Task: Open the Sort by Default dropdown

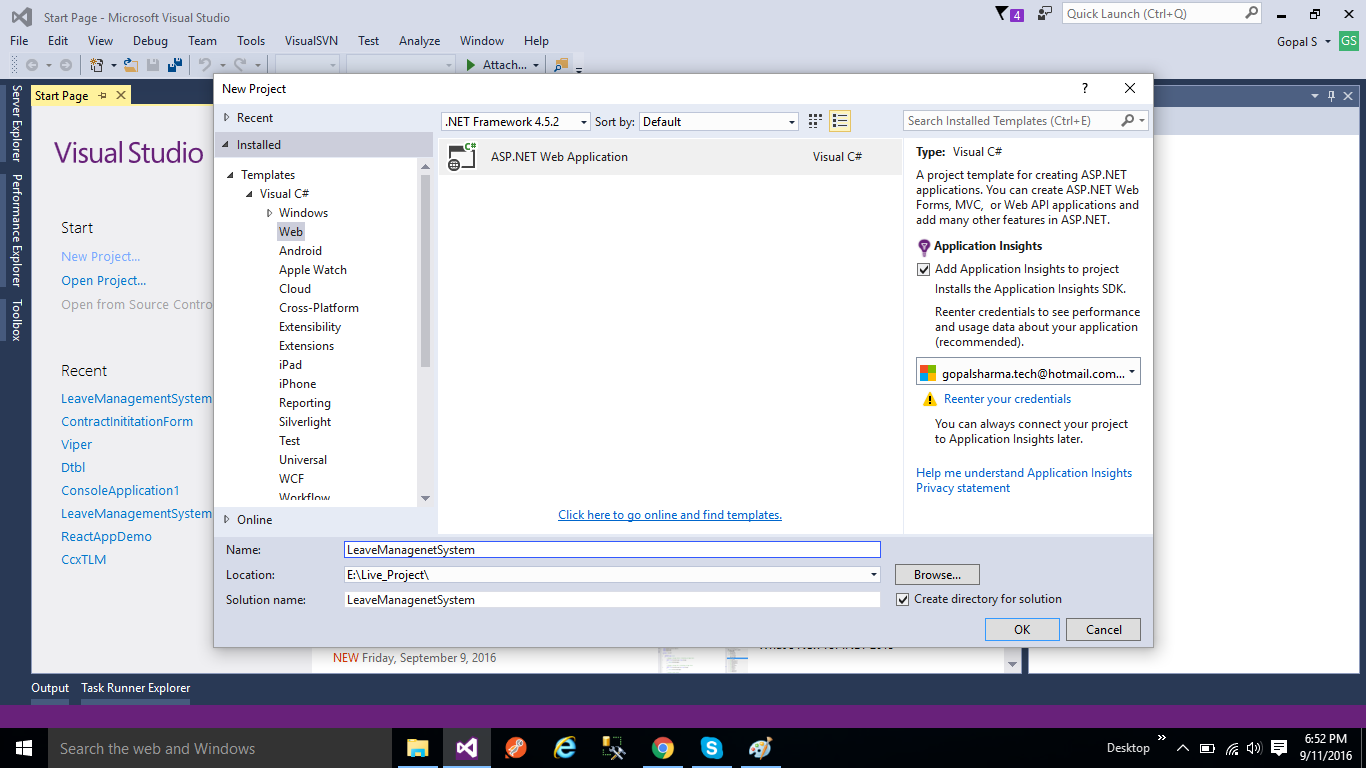Action: pyautogui.click(x=719, y=121)
